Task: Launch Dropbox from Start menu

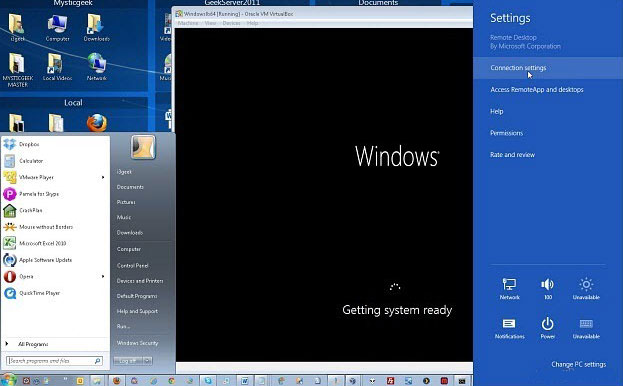Action: click(x=55, y=144)
